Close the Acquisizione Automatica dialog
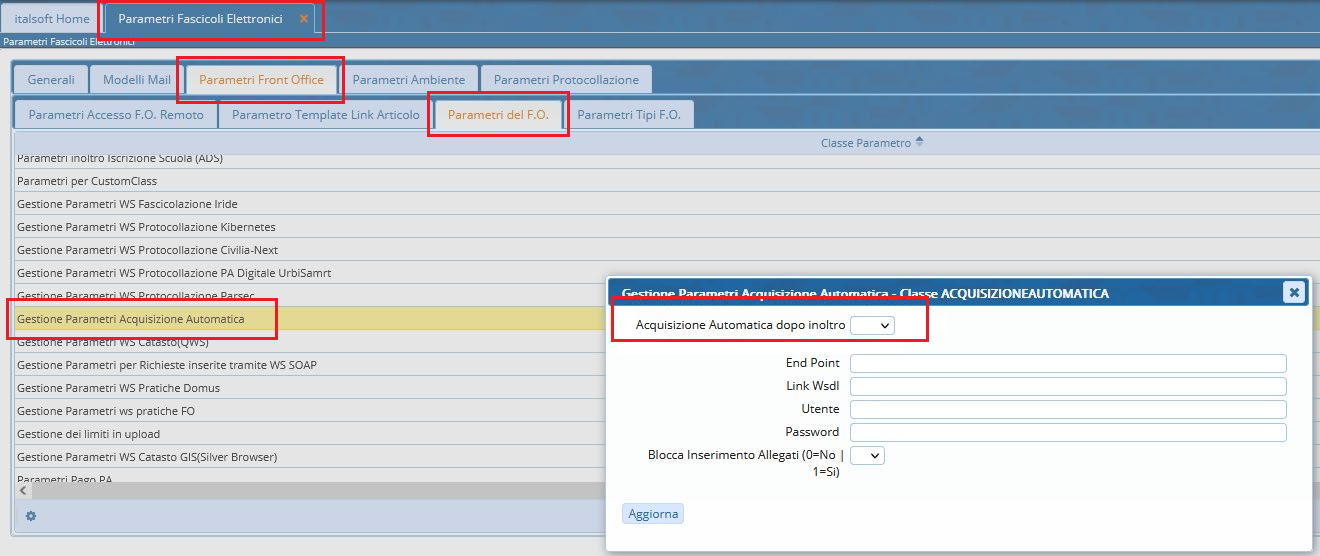 [1294, 292]
